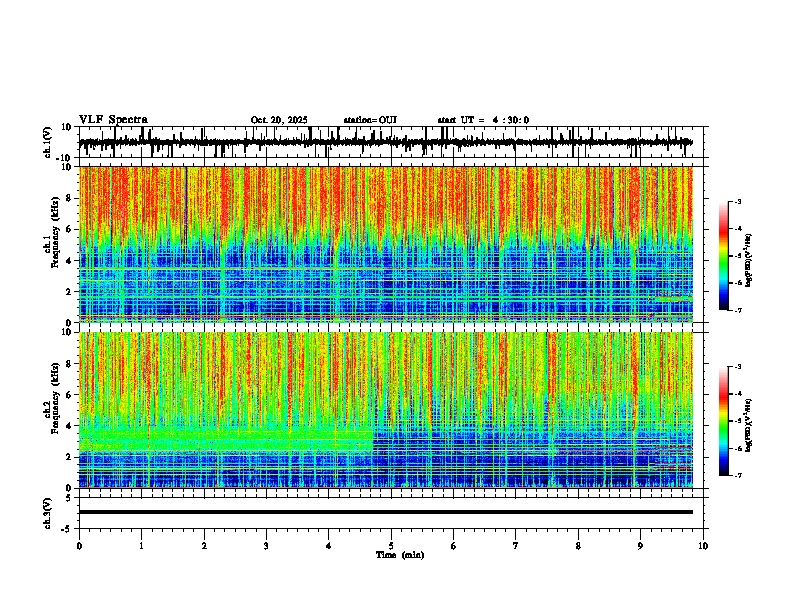The width and height of the screenshot is (792, 612).
Task: Click the ch.1 spectrogram plot area
Action: pos(386,244)
